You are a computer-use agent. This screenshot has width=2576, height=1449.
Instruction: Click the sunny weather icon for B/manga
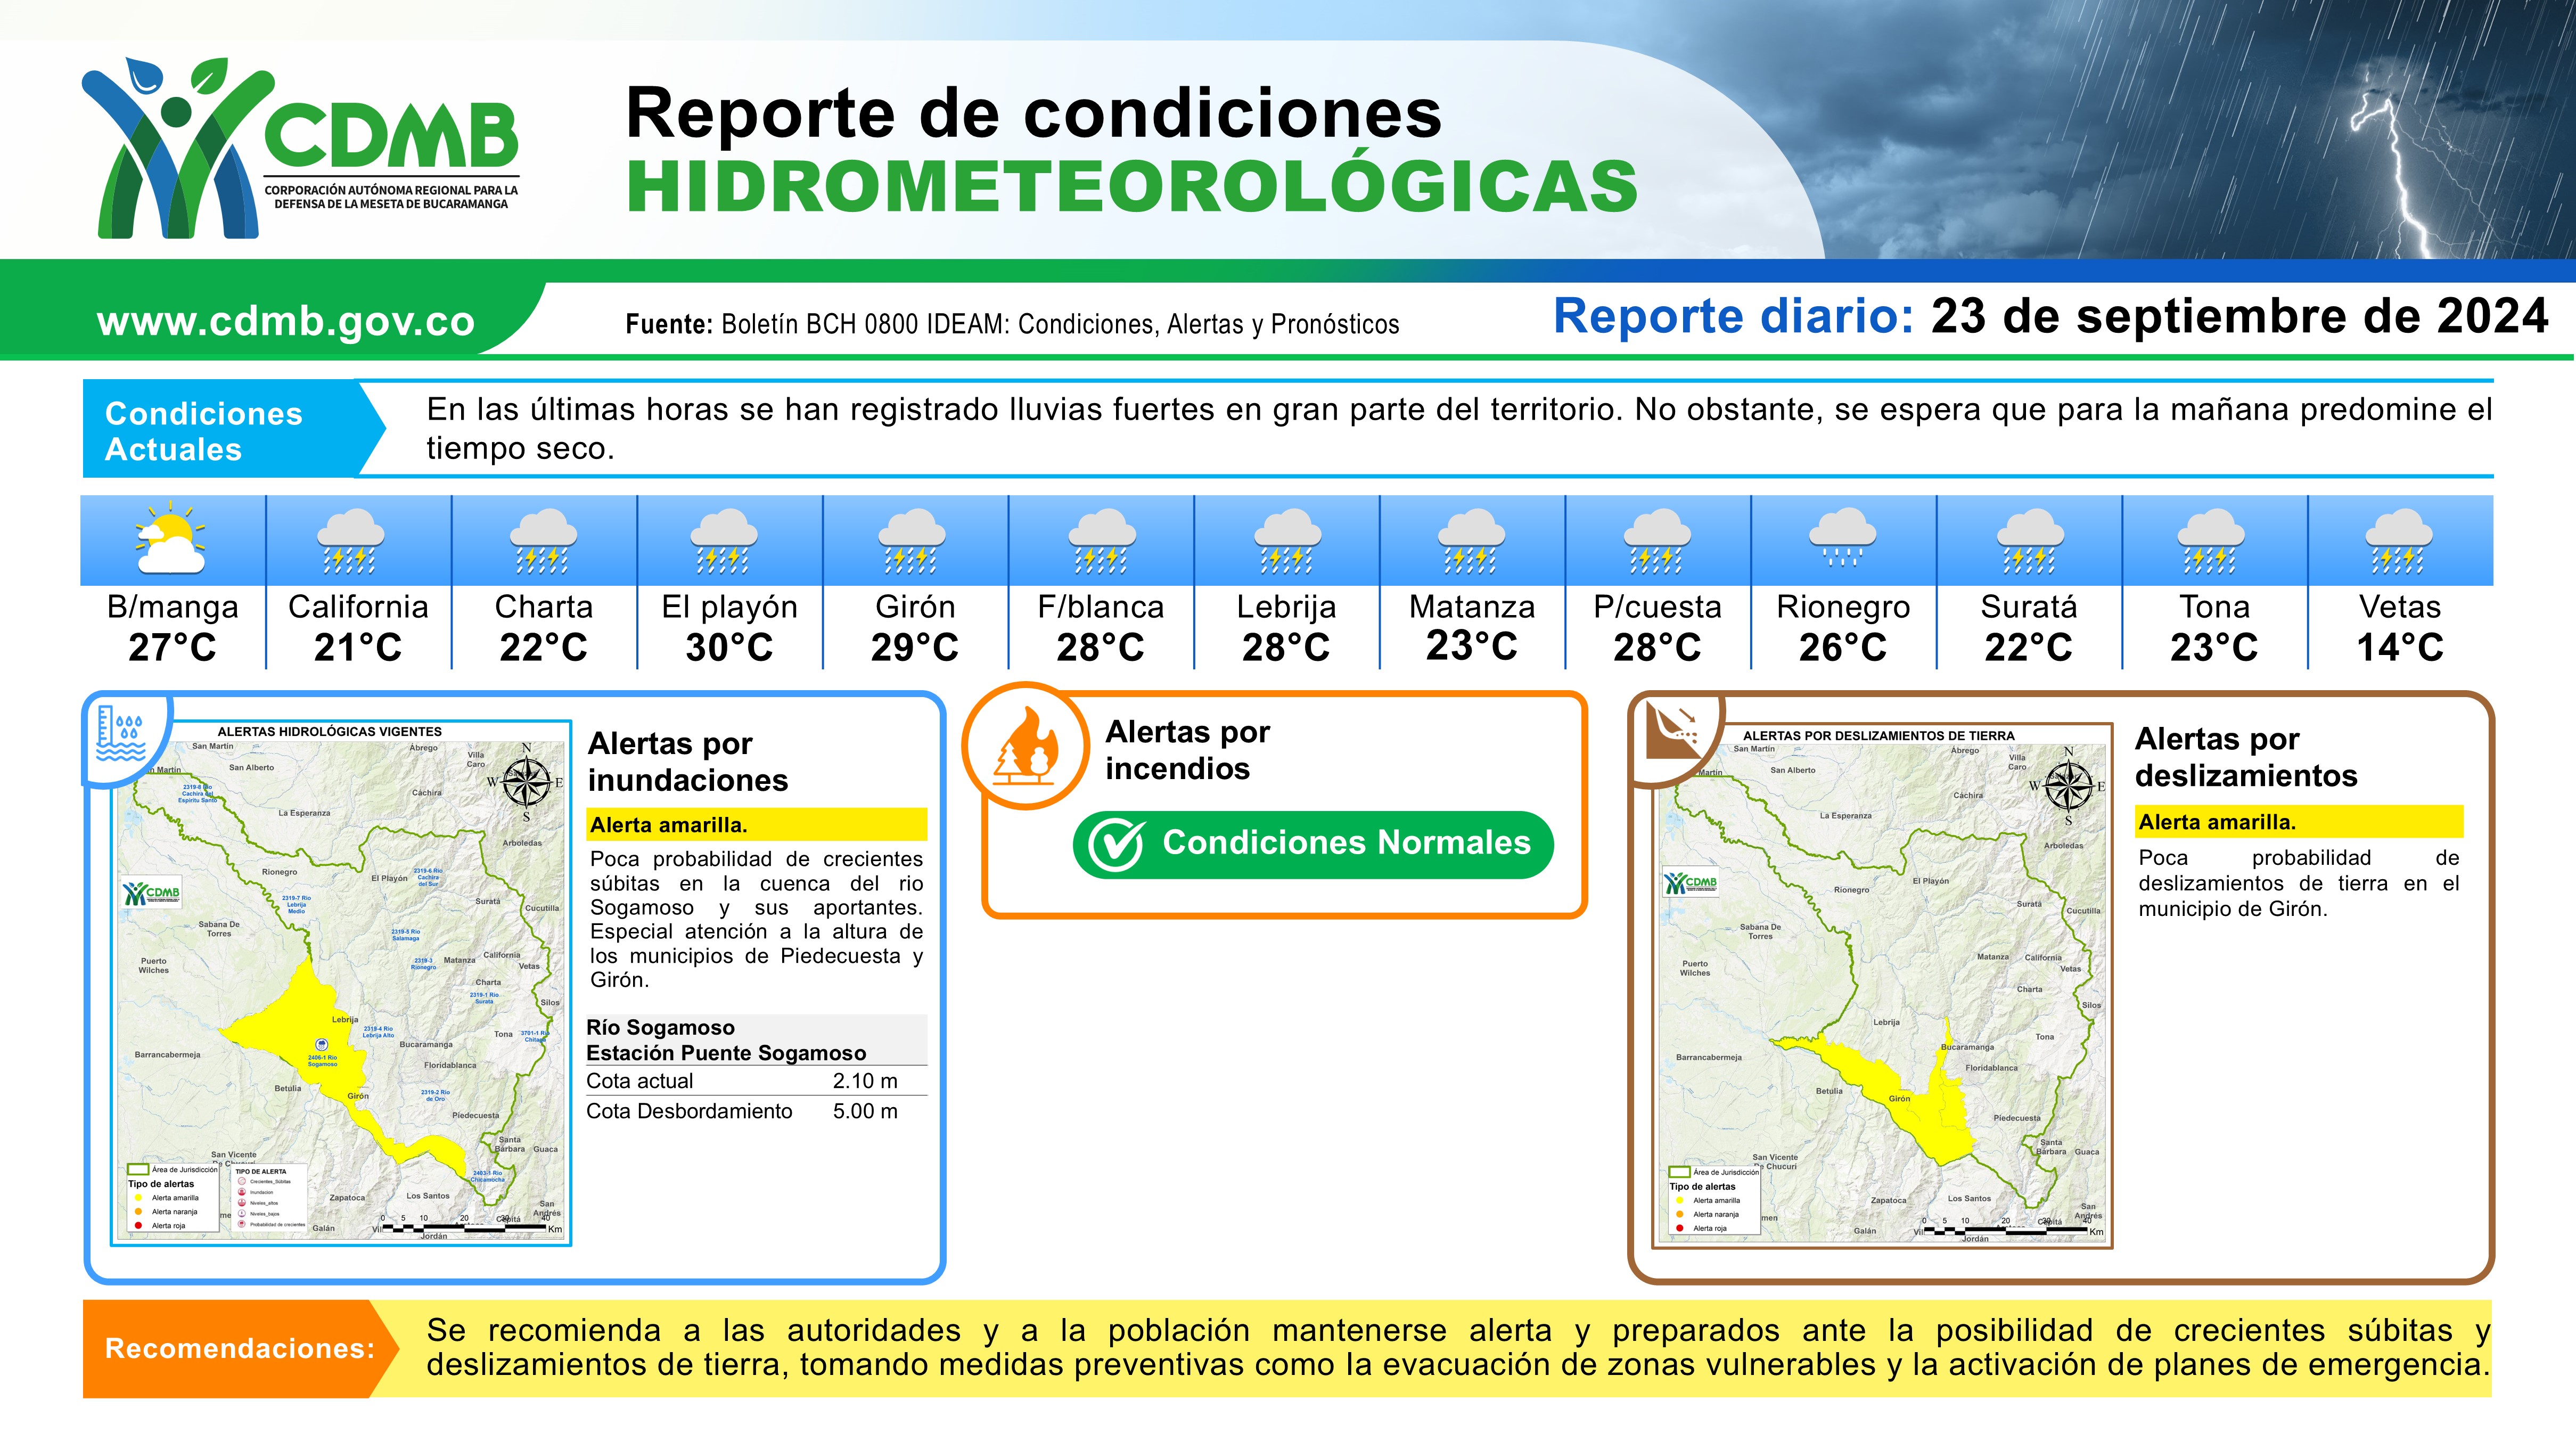pos(171,541)
